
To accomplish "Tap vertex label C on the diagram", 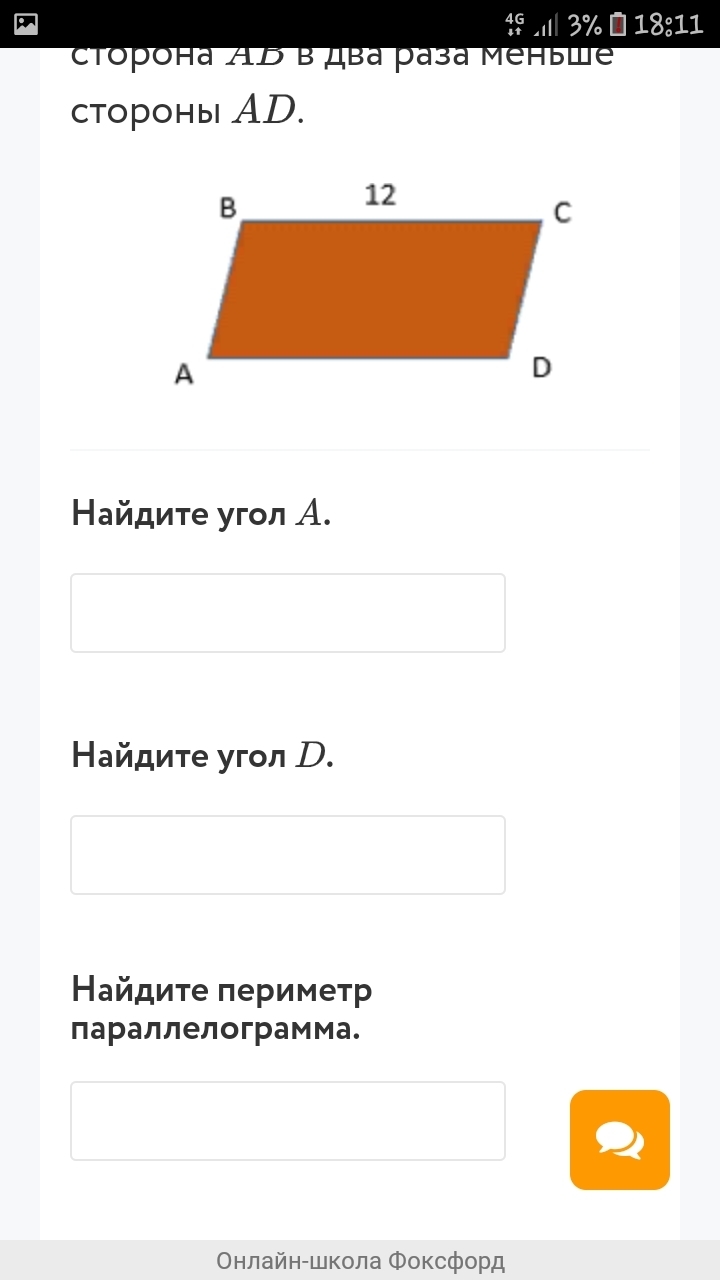I will click(x=562, y=212).
